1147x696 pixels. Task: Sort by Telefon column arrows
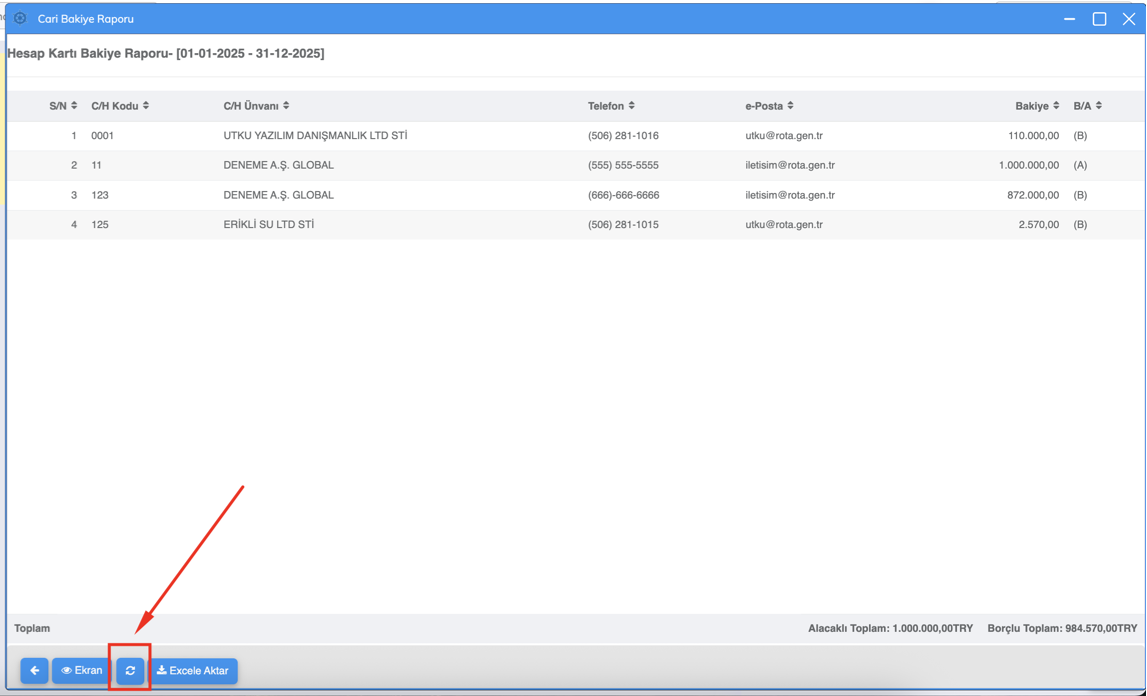pos(632,106)
